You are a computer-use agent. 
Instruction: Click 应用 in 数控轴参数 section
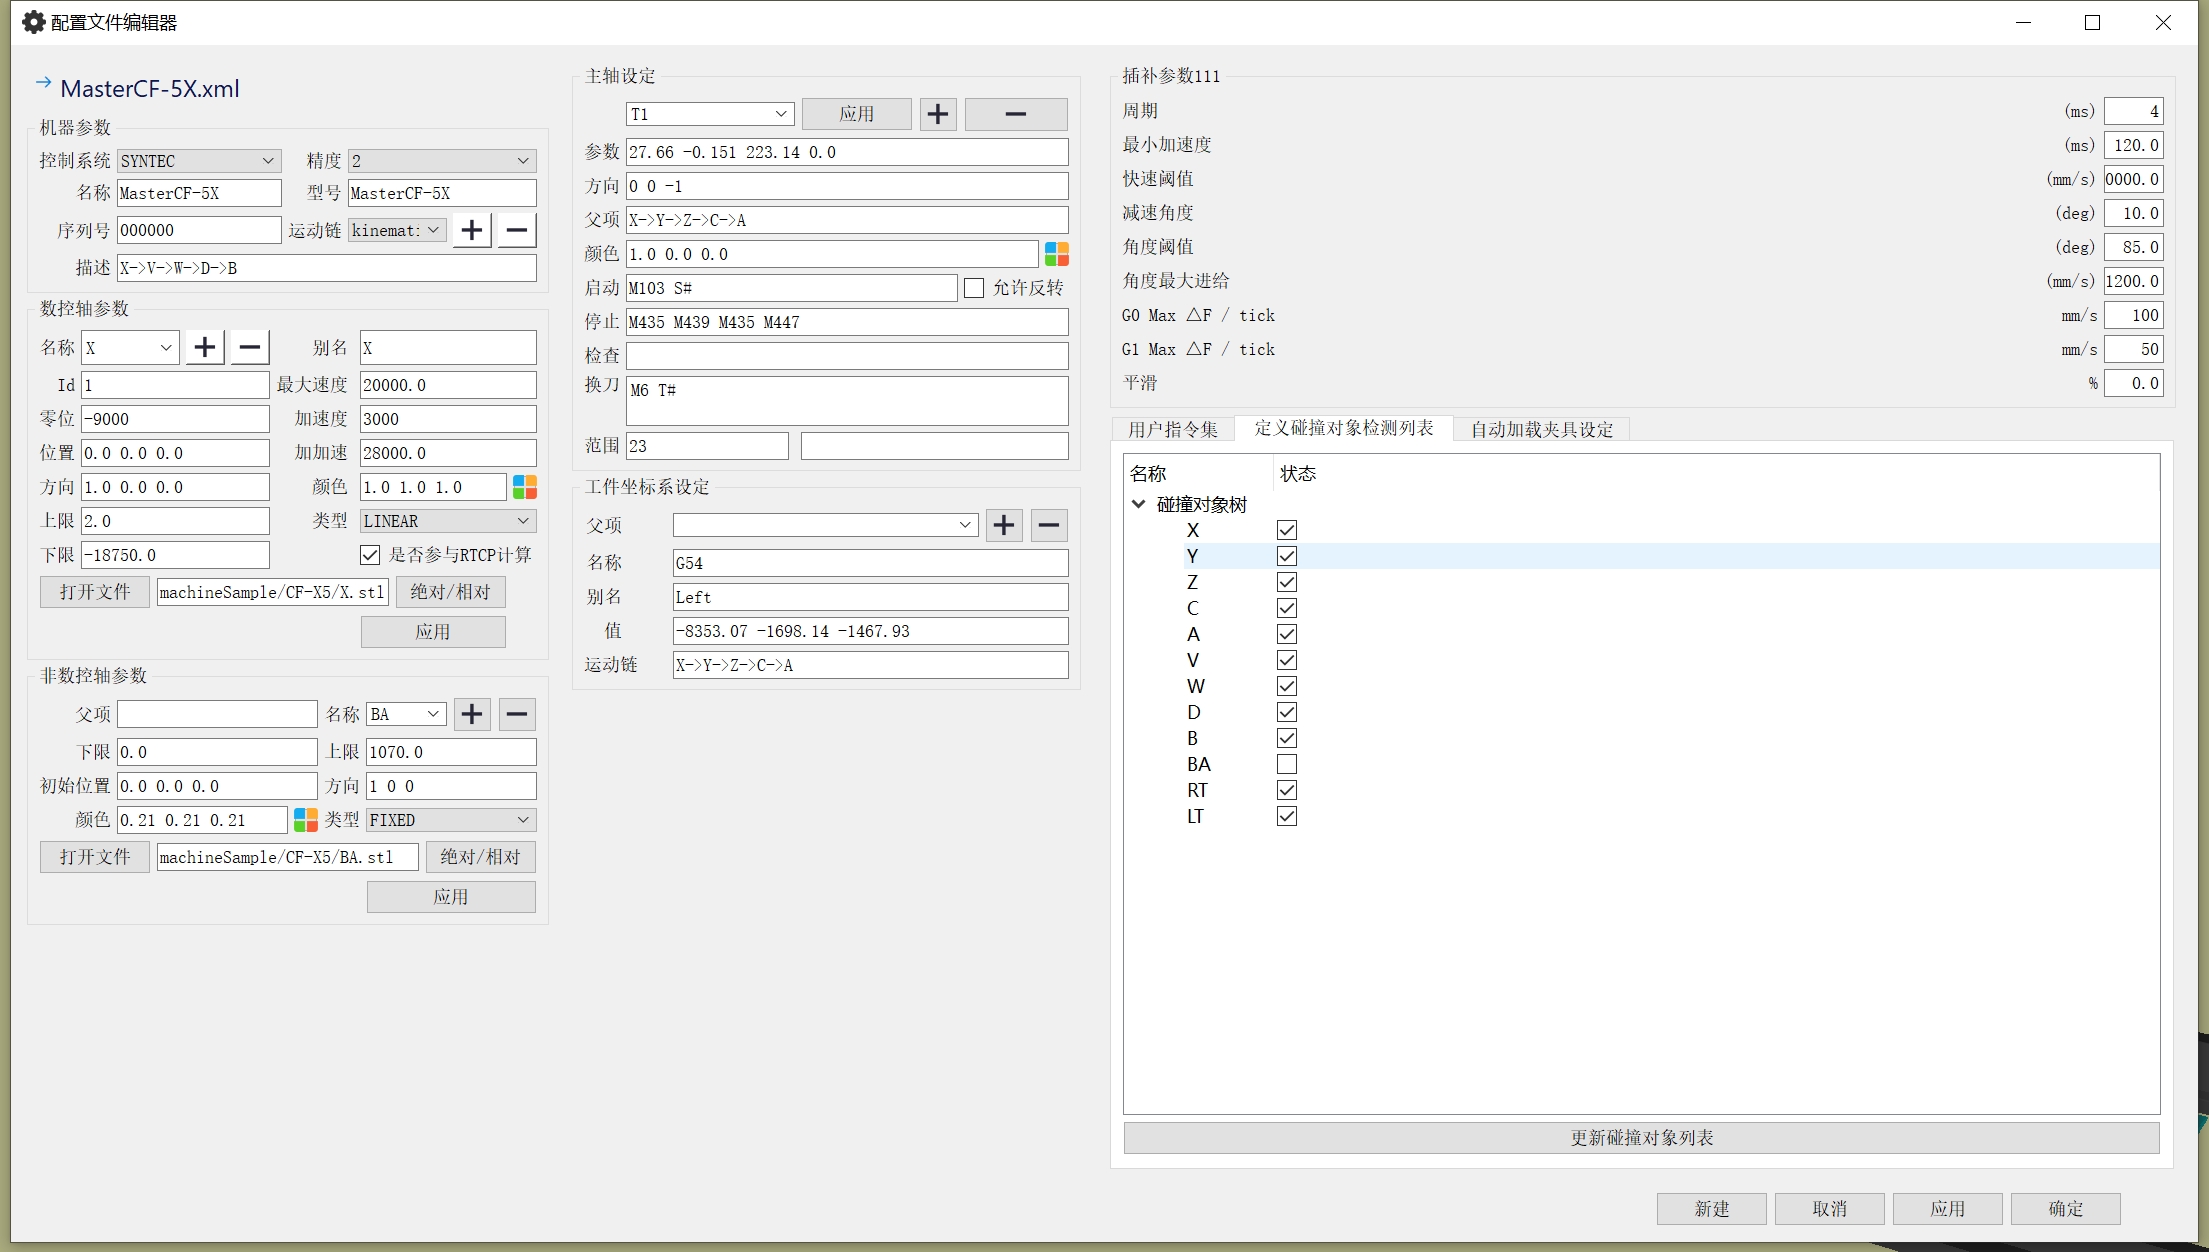click(433, 632)
